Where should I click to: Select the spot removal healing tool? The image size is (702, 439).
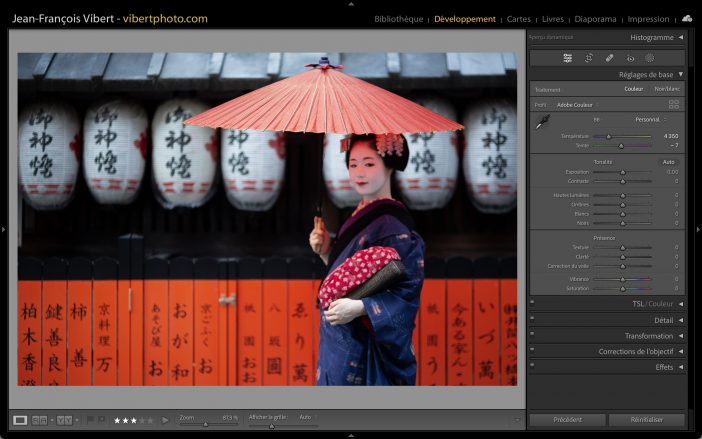coord(610,58)
